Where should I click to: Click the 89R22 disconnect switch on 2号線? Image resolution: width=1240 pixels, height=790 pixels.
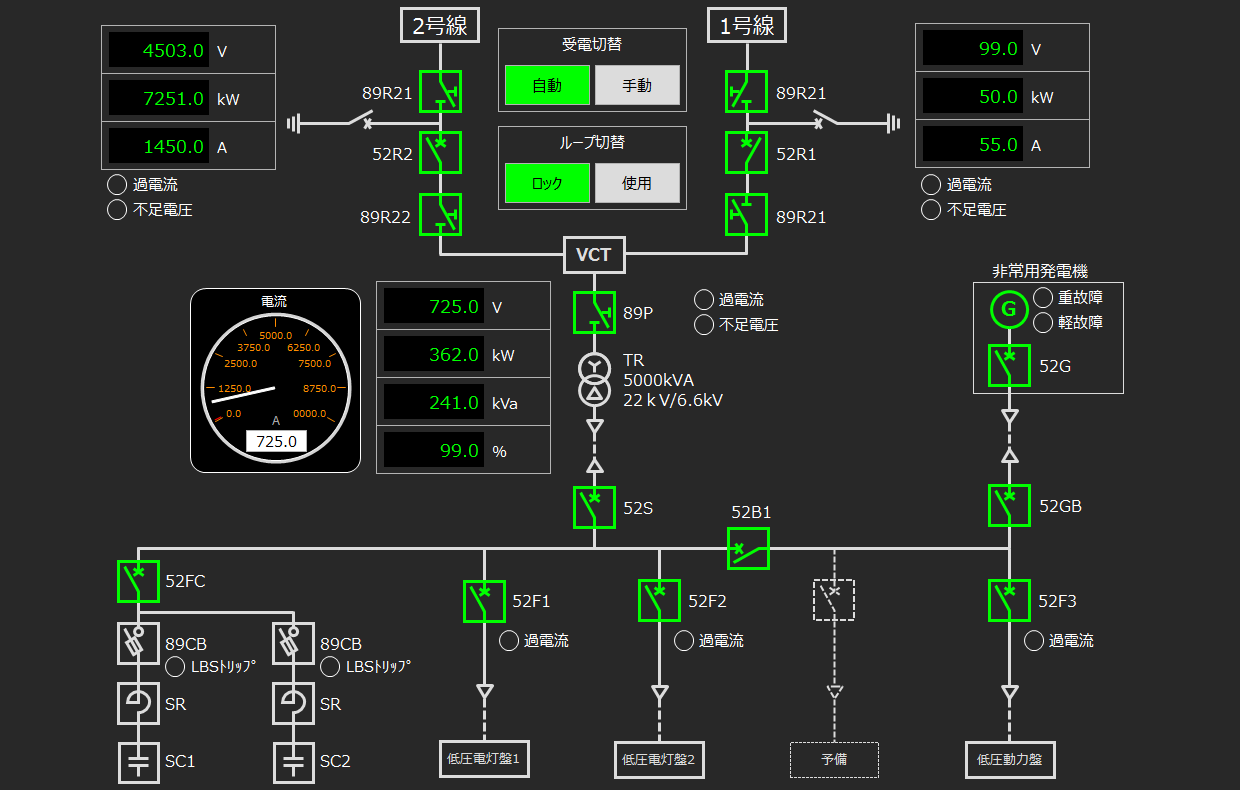click(440, 215)
